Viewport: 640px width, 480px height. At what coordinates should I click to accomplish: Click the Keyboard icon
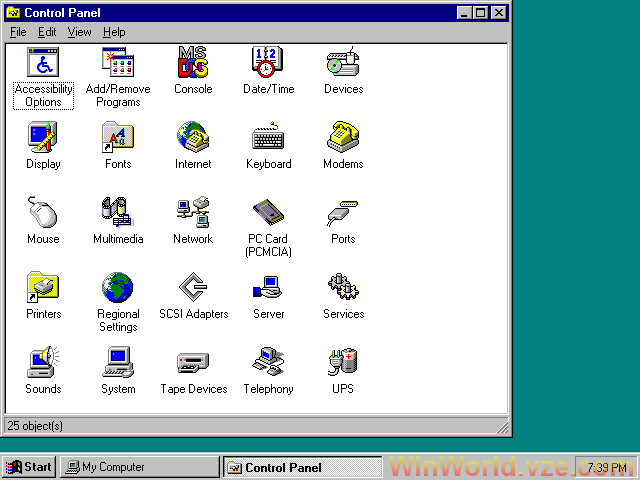tap(268, 136)
